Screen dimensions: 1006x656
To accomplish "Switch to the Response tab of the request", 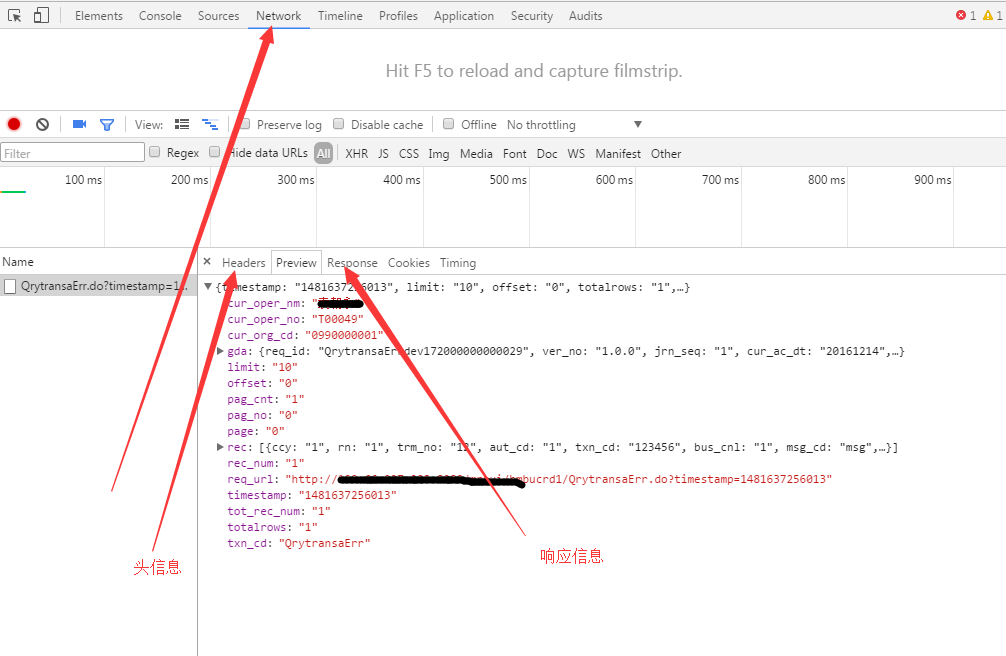I will point(352,263).
